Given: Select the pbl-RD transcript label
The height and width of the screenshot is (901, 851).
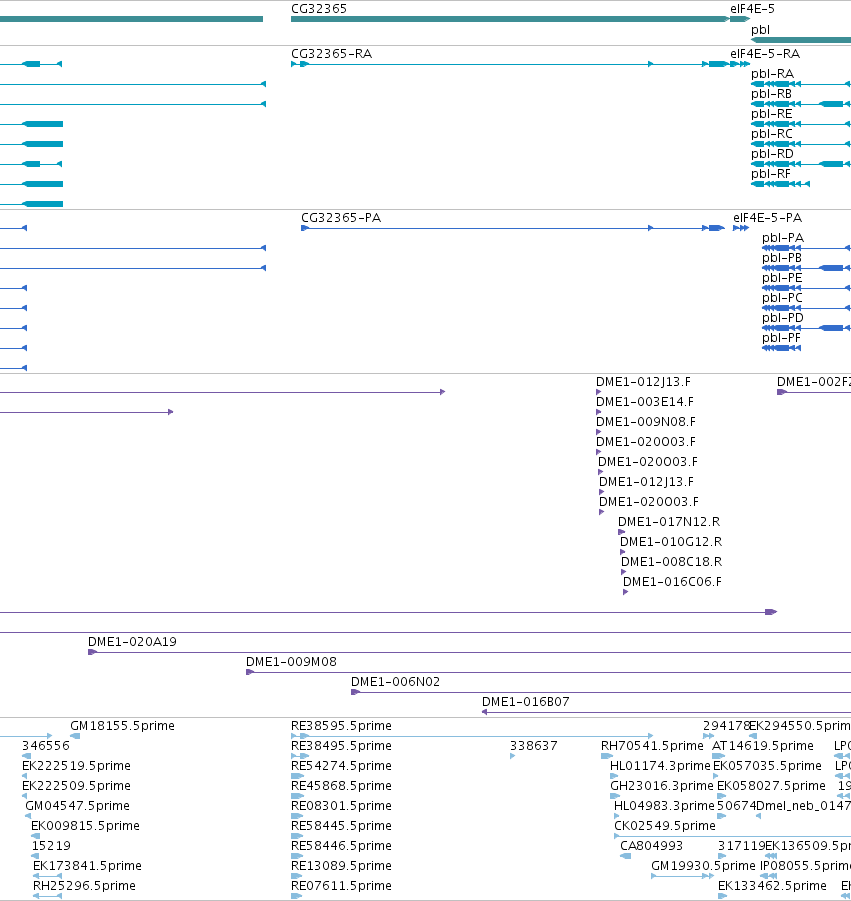Looking at the screenshot, I should [x=772, y=154].
